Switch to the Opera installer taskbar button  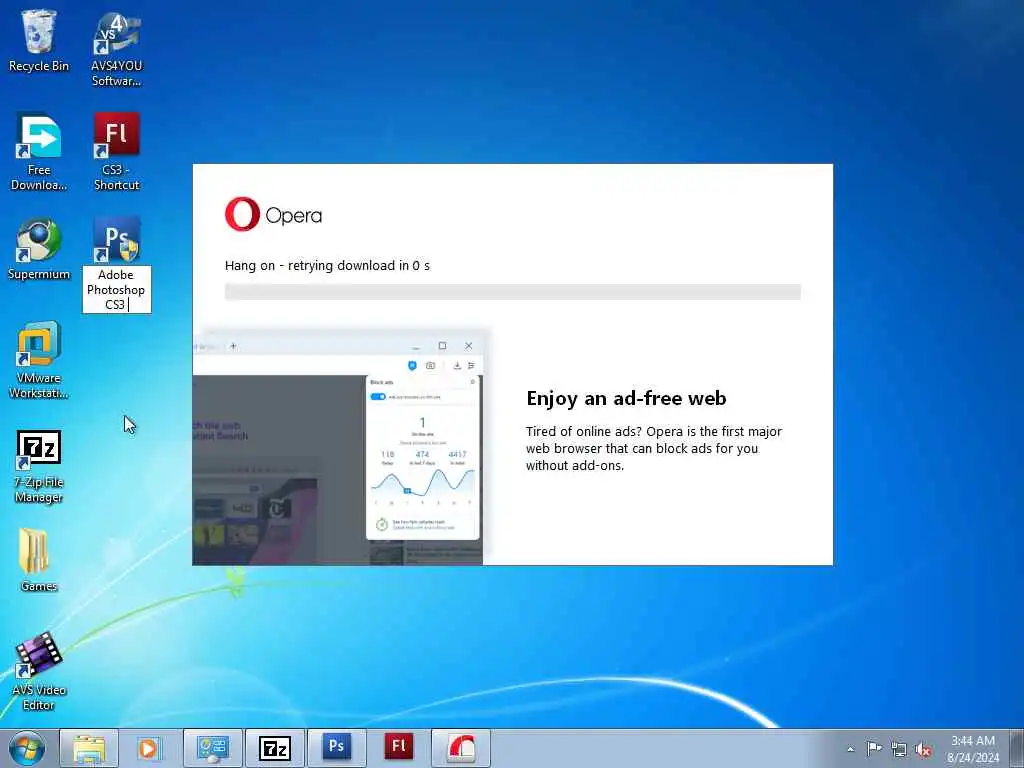(460, 748)
